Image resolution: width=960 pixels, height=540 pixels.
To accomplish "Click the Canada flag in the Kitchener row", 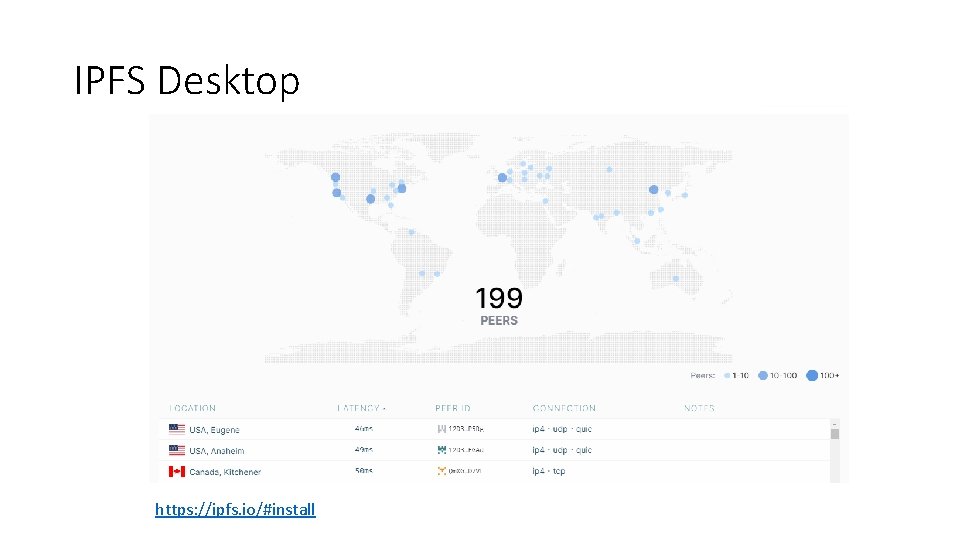I will (x=177, y=471).
